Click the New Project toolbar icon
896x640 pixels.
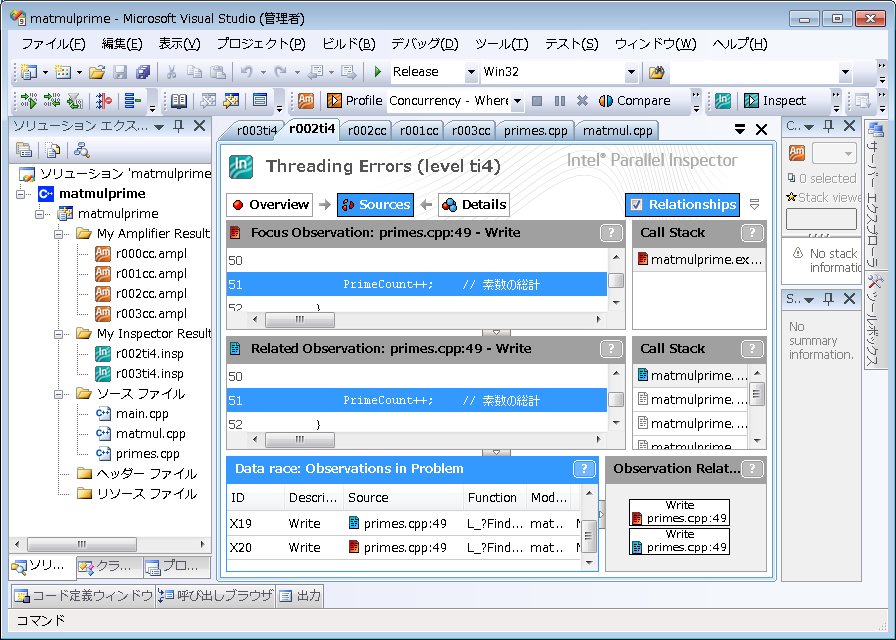pyautogui.click(x=29, y=72)
